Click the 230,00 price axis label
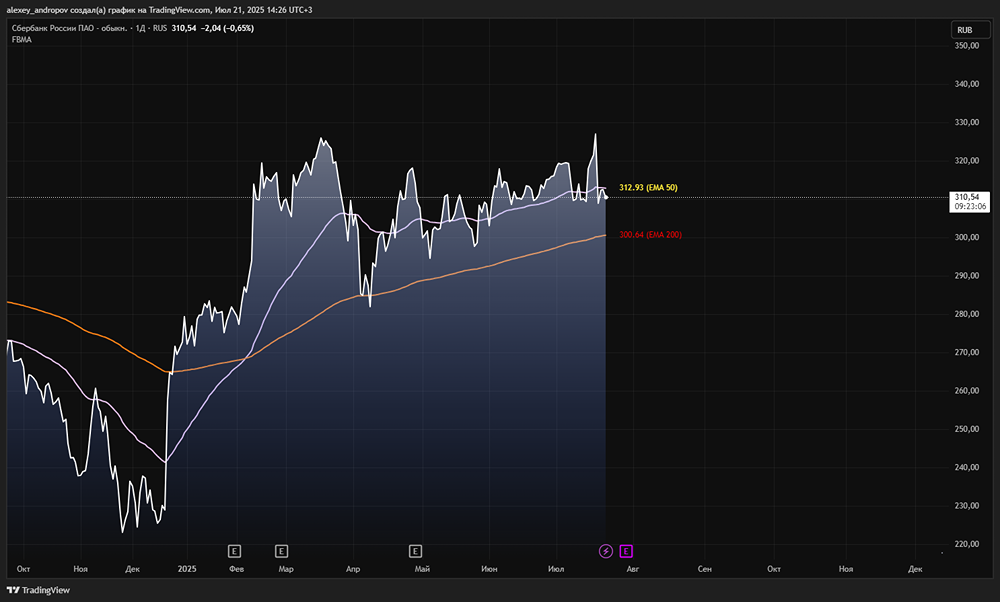Screen dimensions: 1000x602 tap(966, 505)
